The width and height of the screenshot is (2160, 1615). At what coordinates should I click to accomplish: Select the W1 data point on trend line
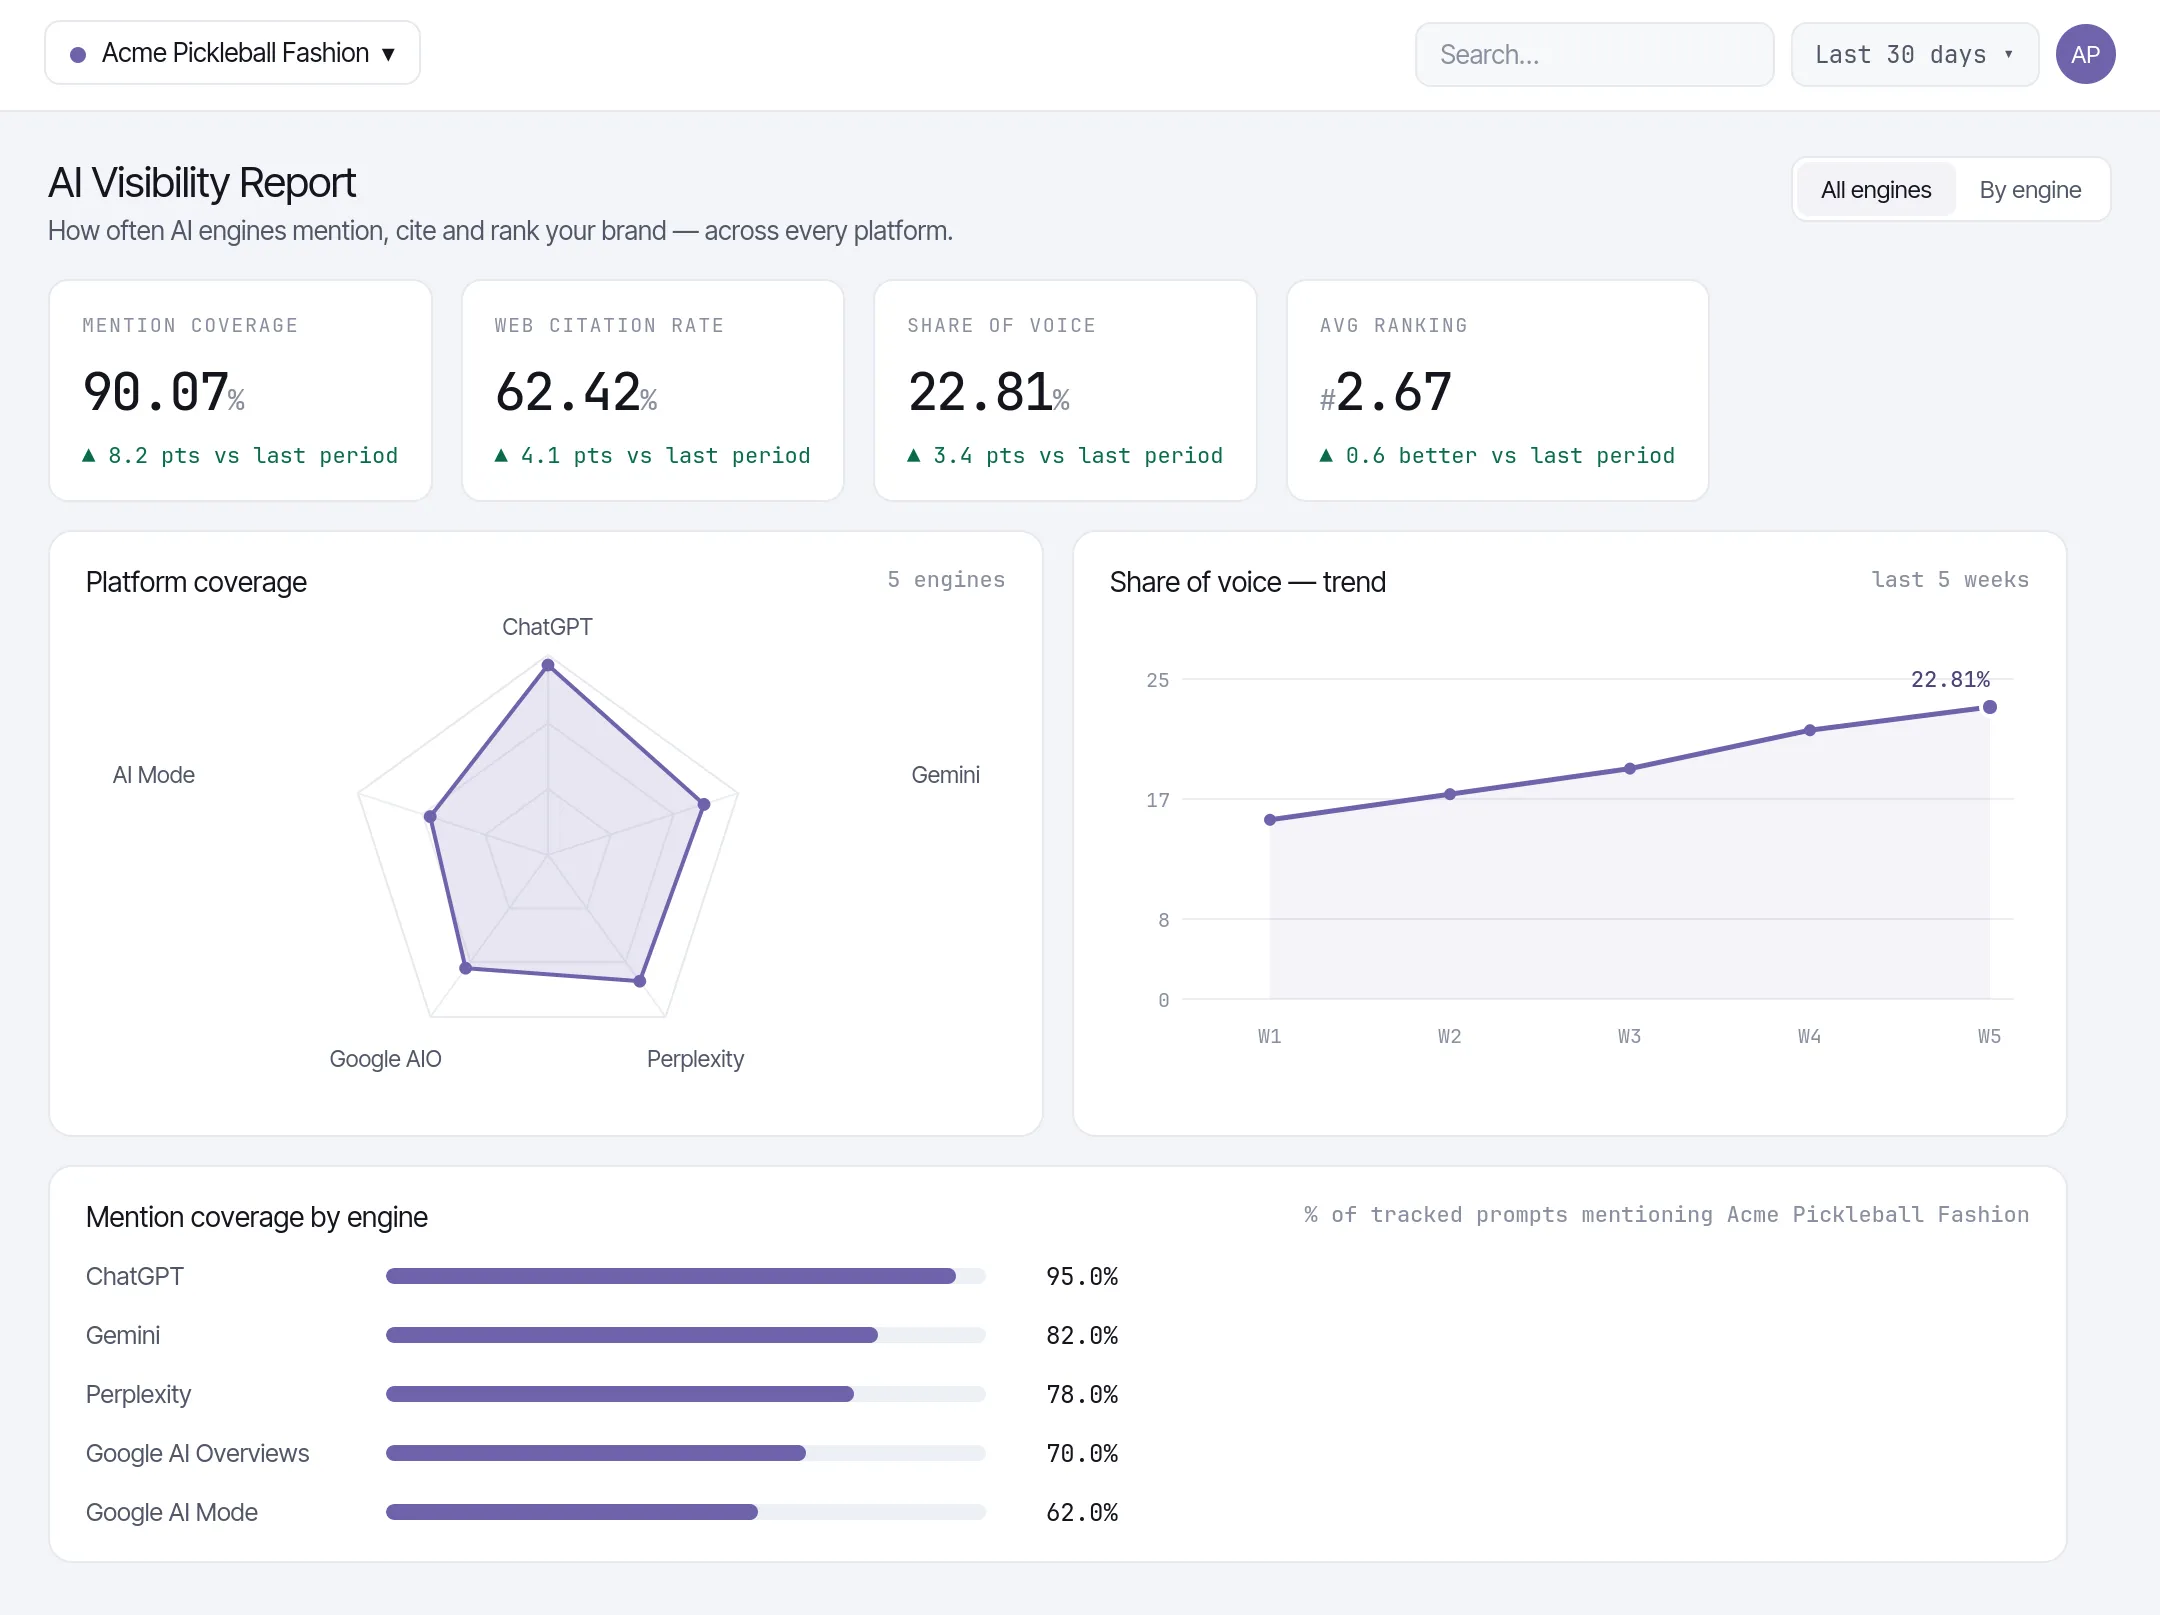(x=1270, y=820)
